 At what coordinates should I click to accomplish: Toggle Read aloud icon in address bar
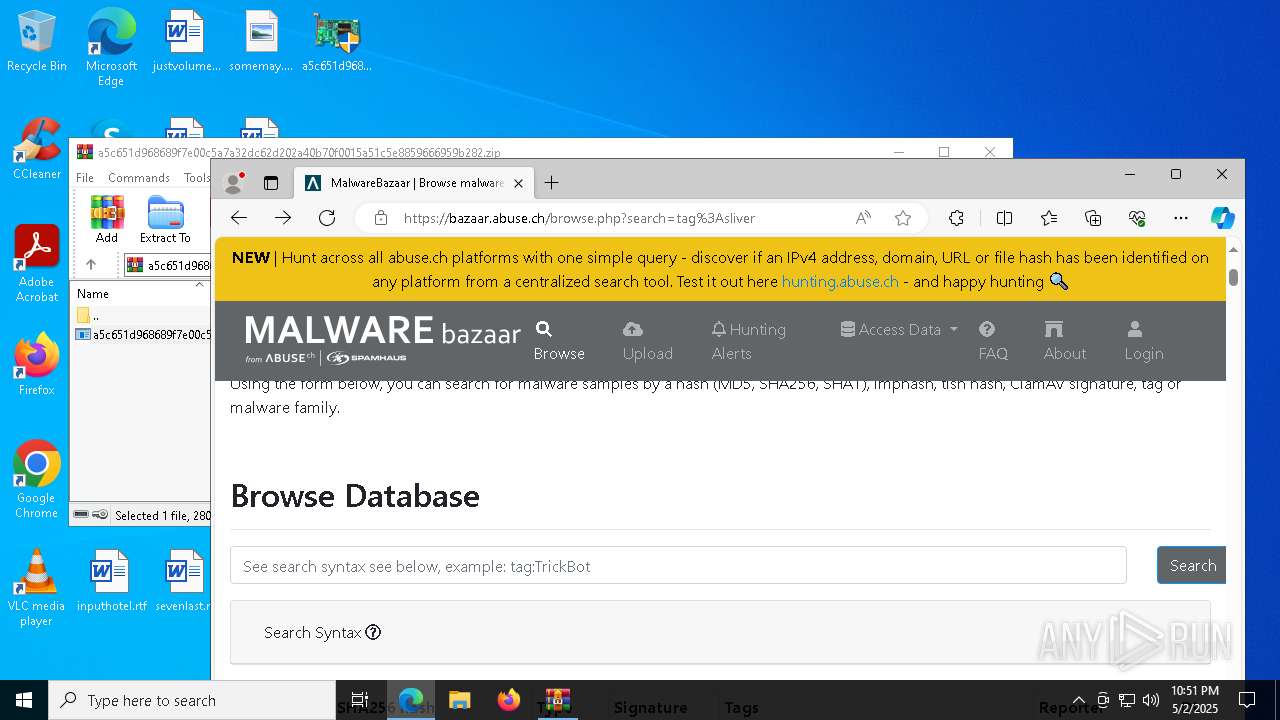(862, 218)
